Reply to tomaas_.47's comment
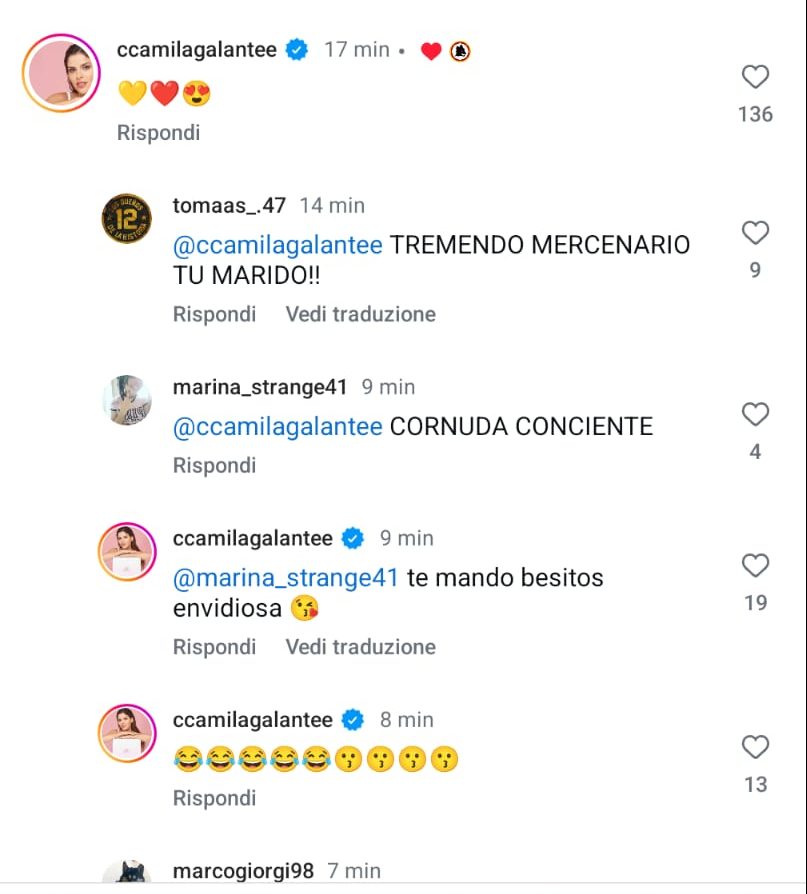The height and width of the screenshot is (894, 807). (214, 314)
